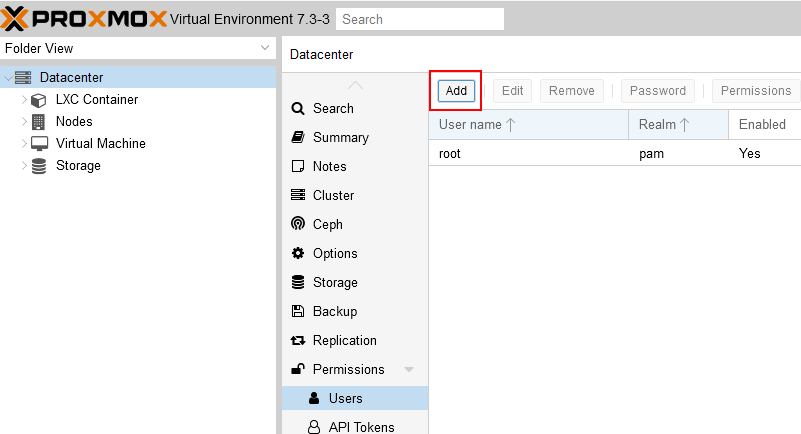This screenshot has width=801, height=434.
Task: Expand the Nodes tree node
Action: [24, 122]
